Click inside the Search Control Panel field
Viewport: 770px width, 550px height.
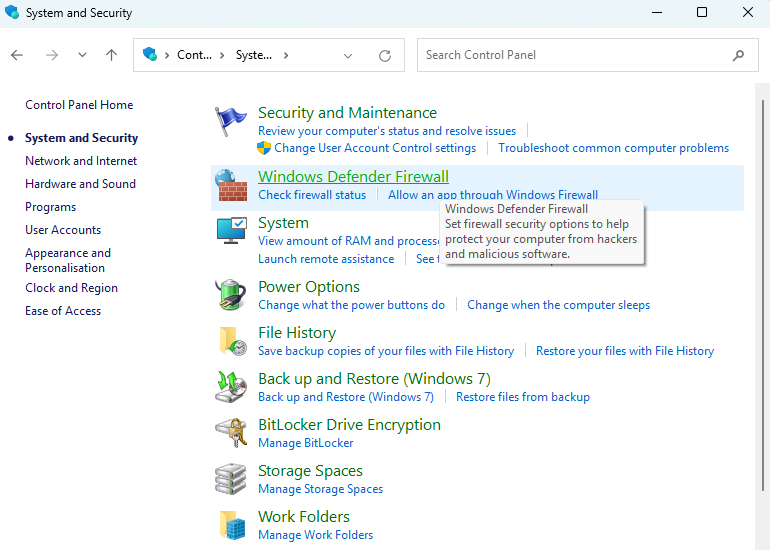(575, 55)
